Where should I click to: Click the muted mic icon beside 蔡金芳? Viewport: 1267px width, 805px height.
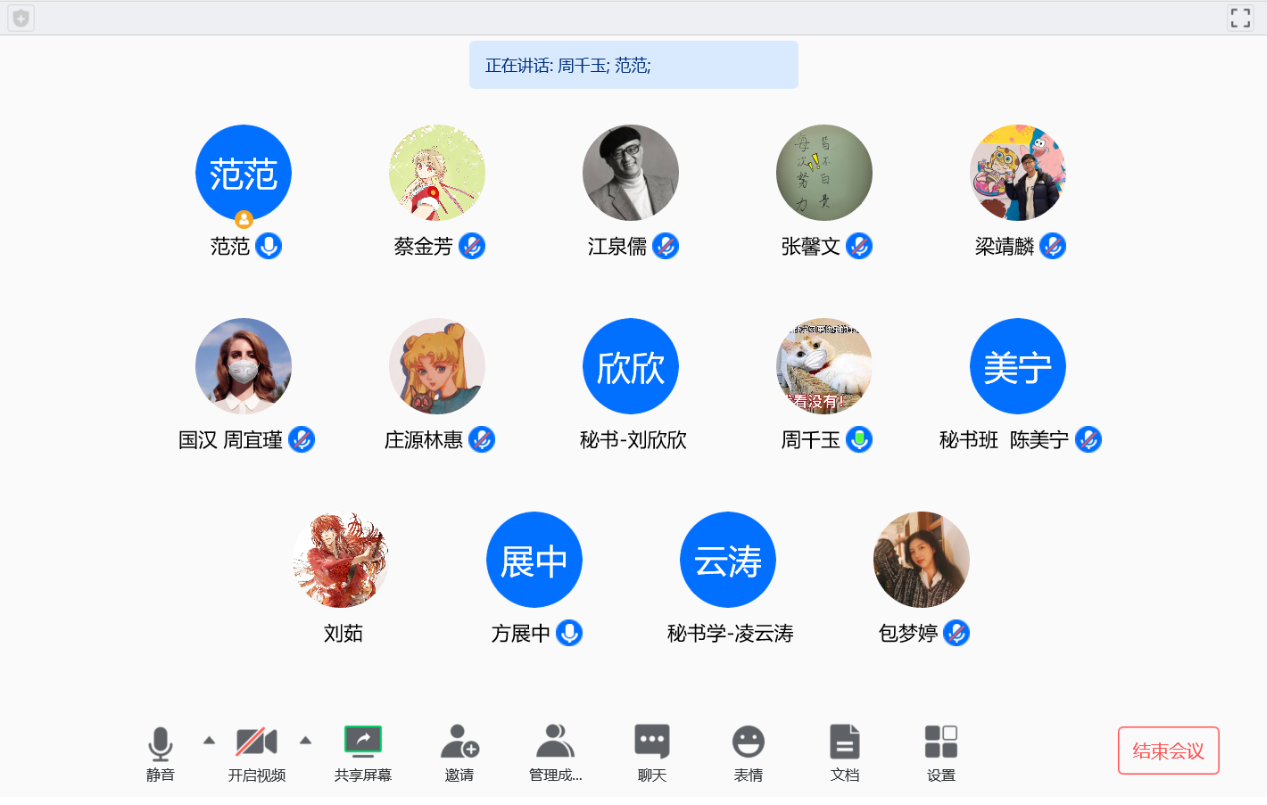[472, 246]
